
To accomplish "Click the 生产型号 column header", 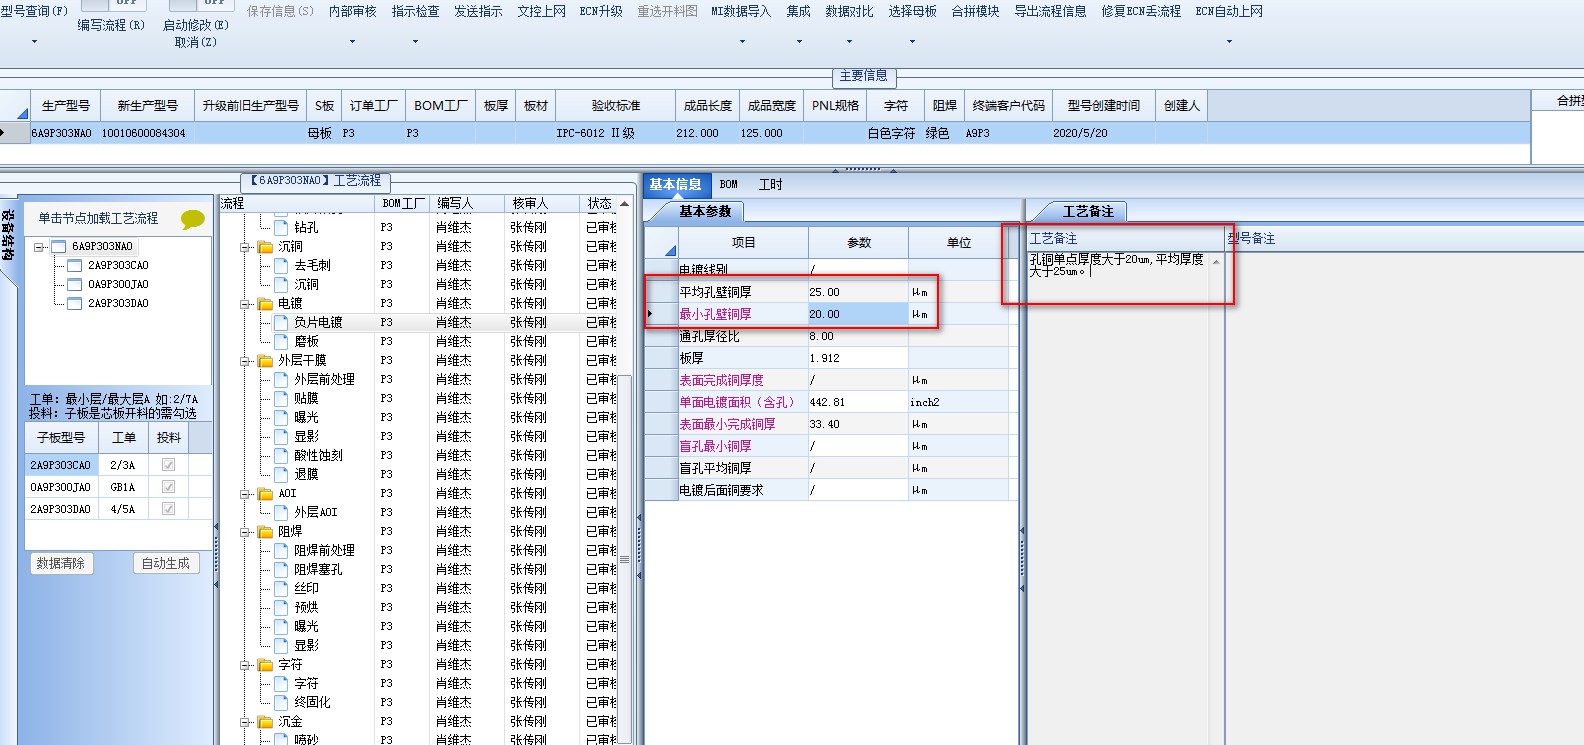I will 66,106.
